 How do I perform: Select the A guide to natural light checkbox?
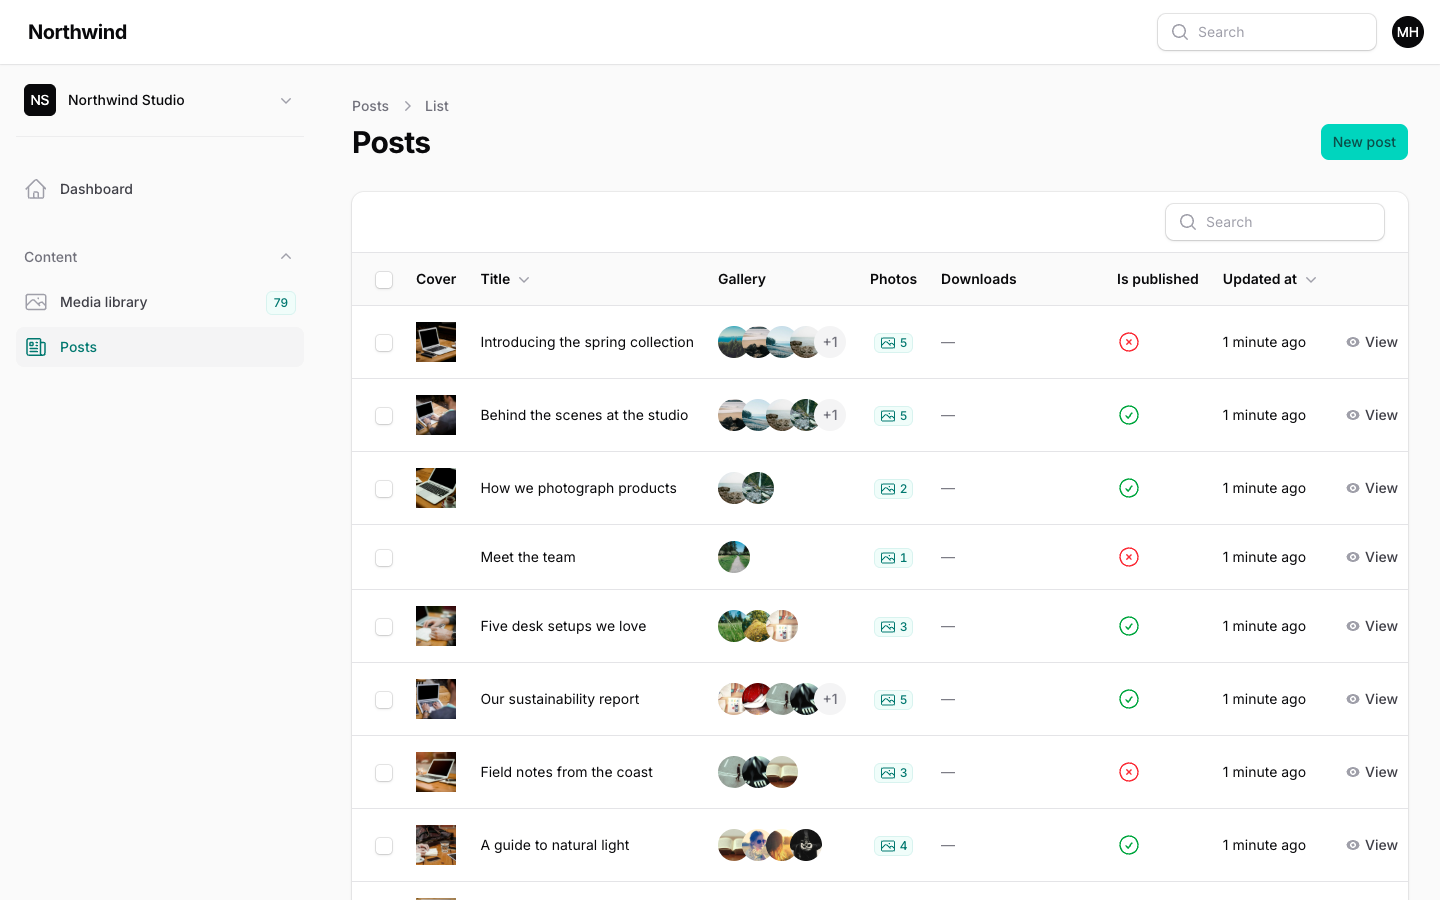[384, 846]
